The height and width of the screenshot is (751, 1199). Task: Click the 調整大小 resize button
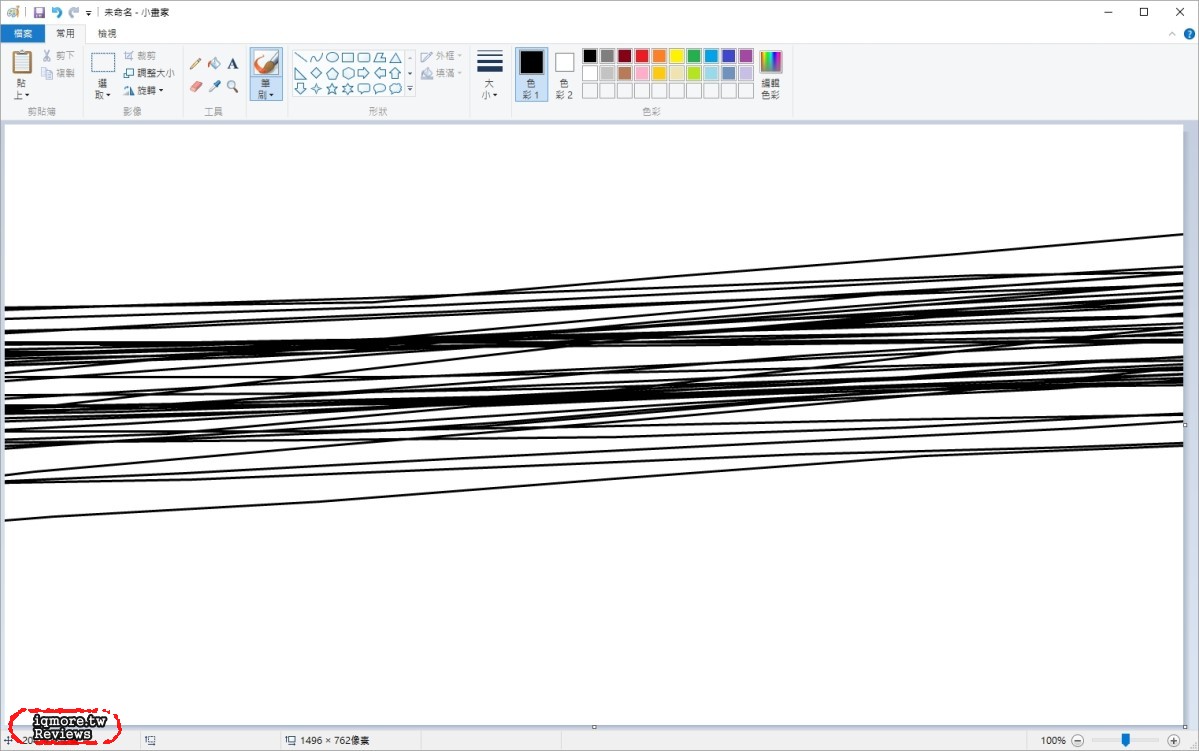click(x=149, y=73)
